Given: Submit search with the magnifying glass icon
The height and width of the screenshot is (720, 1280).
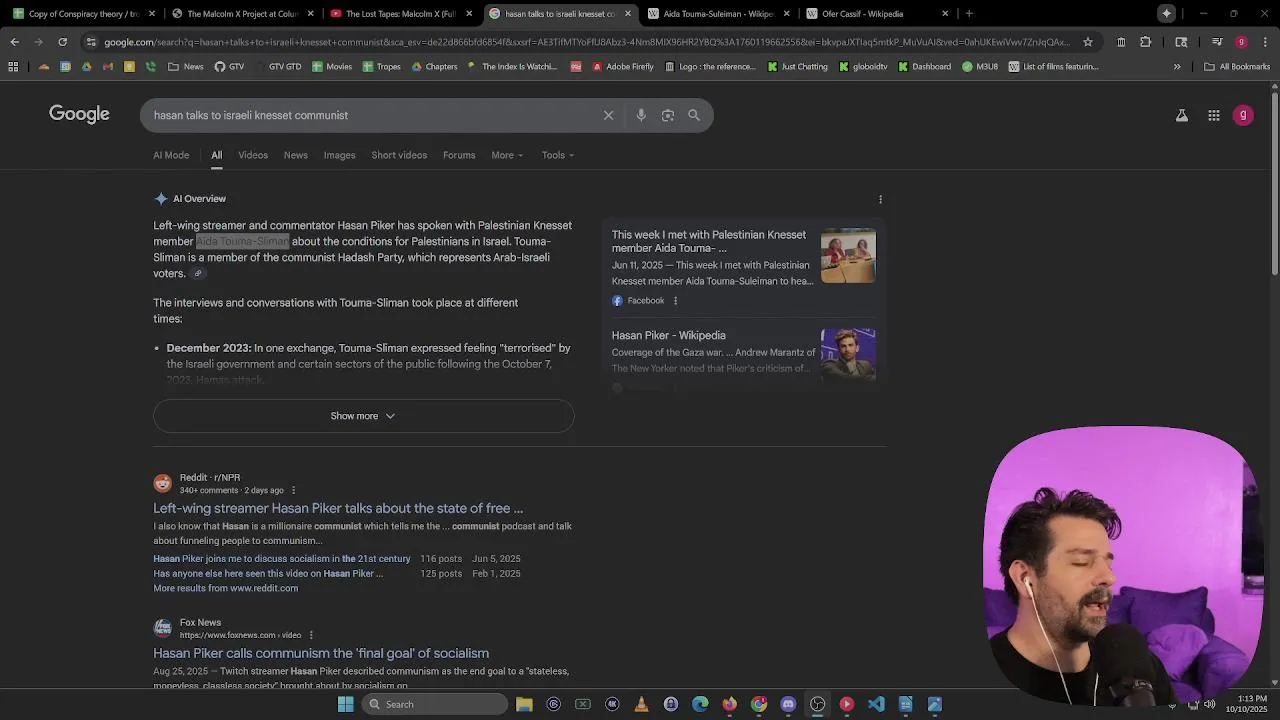Looking at the screenshot, I should click(694, 115).
